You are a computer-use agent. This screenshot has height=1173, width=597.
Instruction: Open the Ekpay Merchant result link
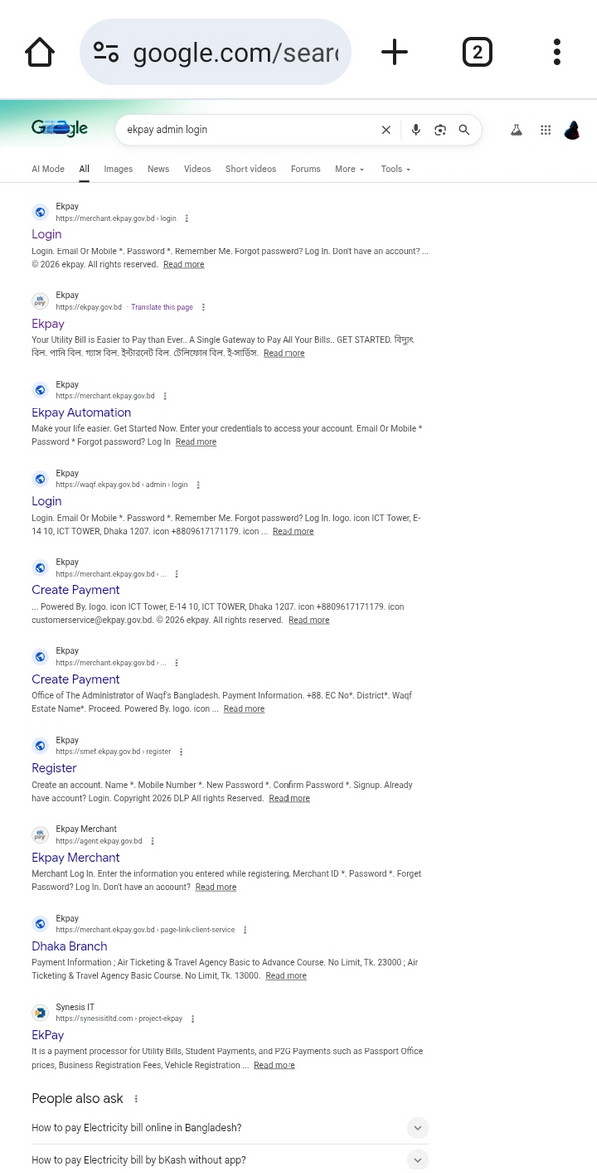[x=76, y=857]
